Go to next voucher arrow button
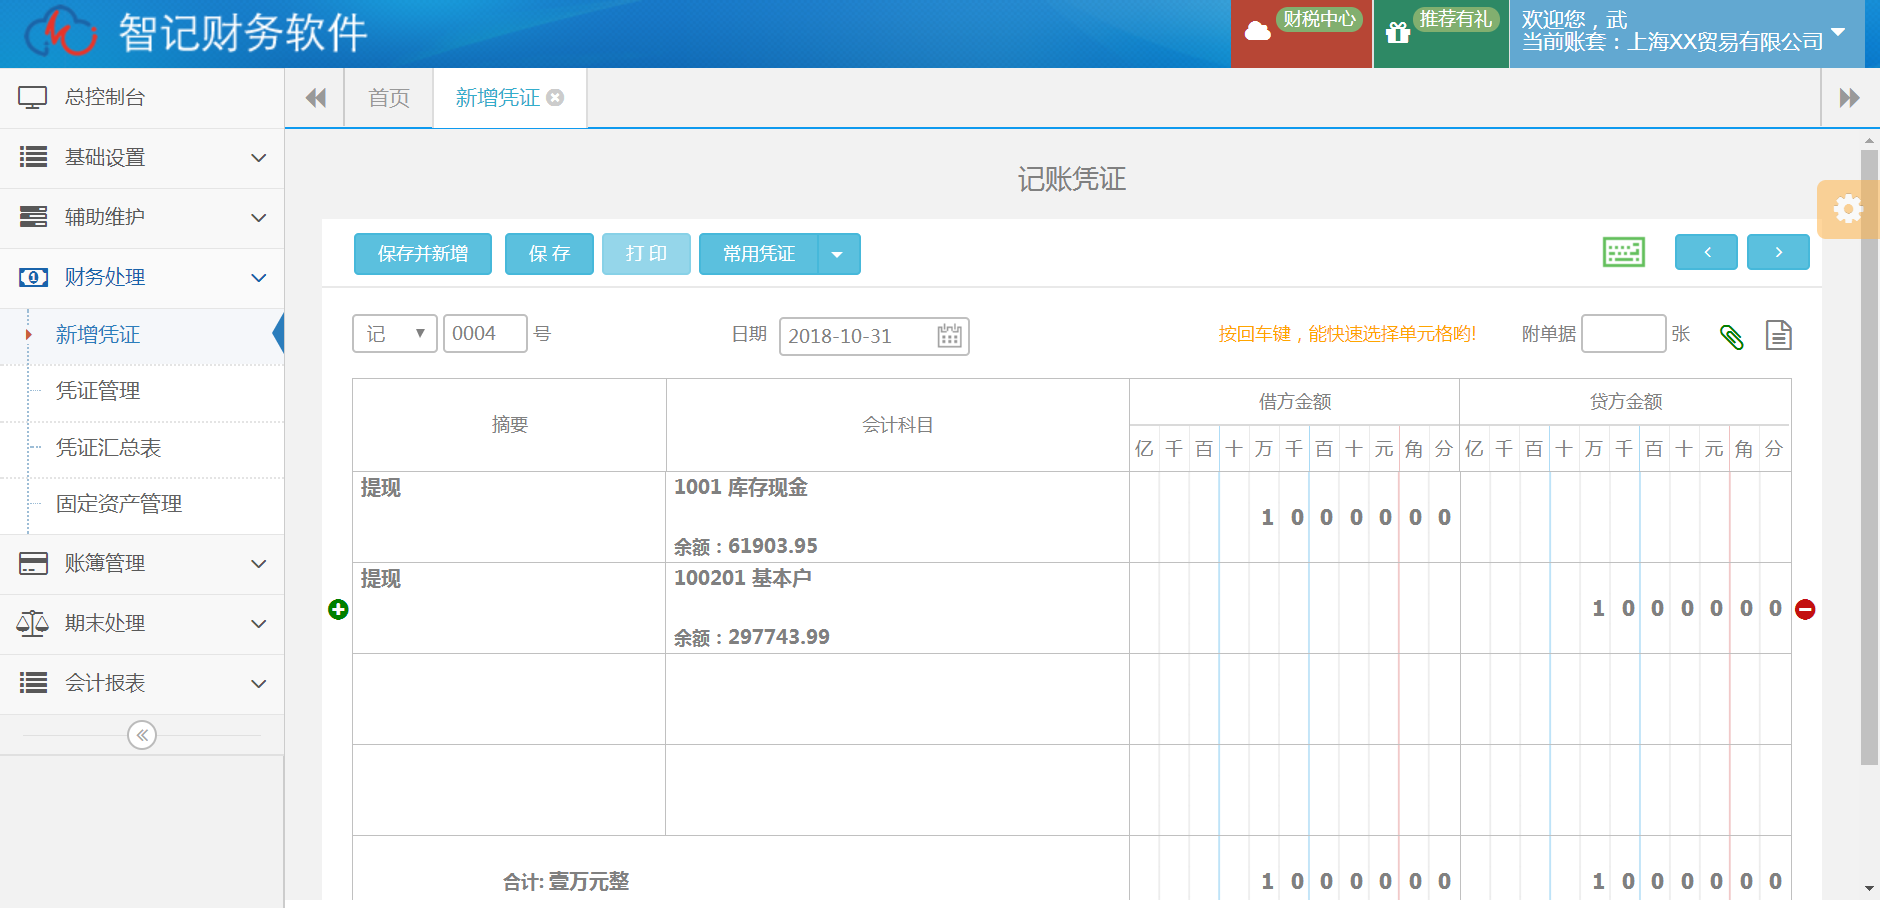This screenshot has height=908, width=1880. point(1777,252)
